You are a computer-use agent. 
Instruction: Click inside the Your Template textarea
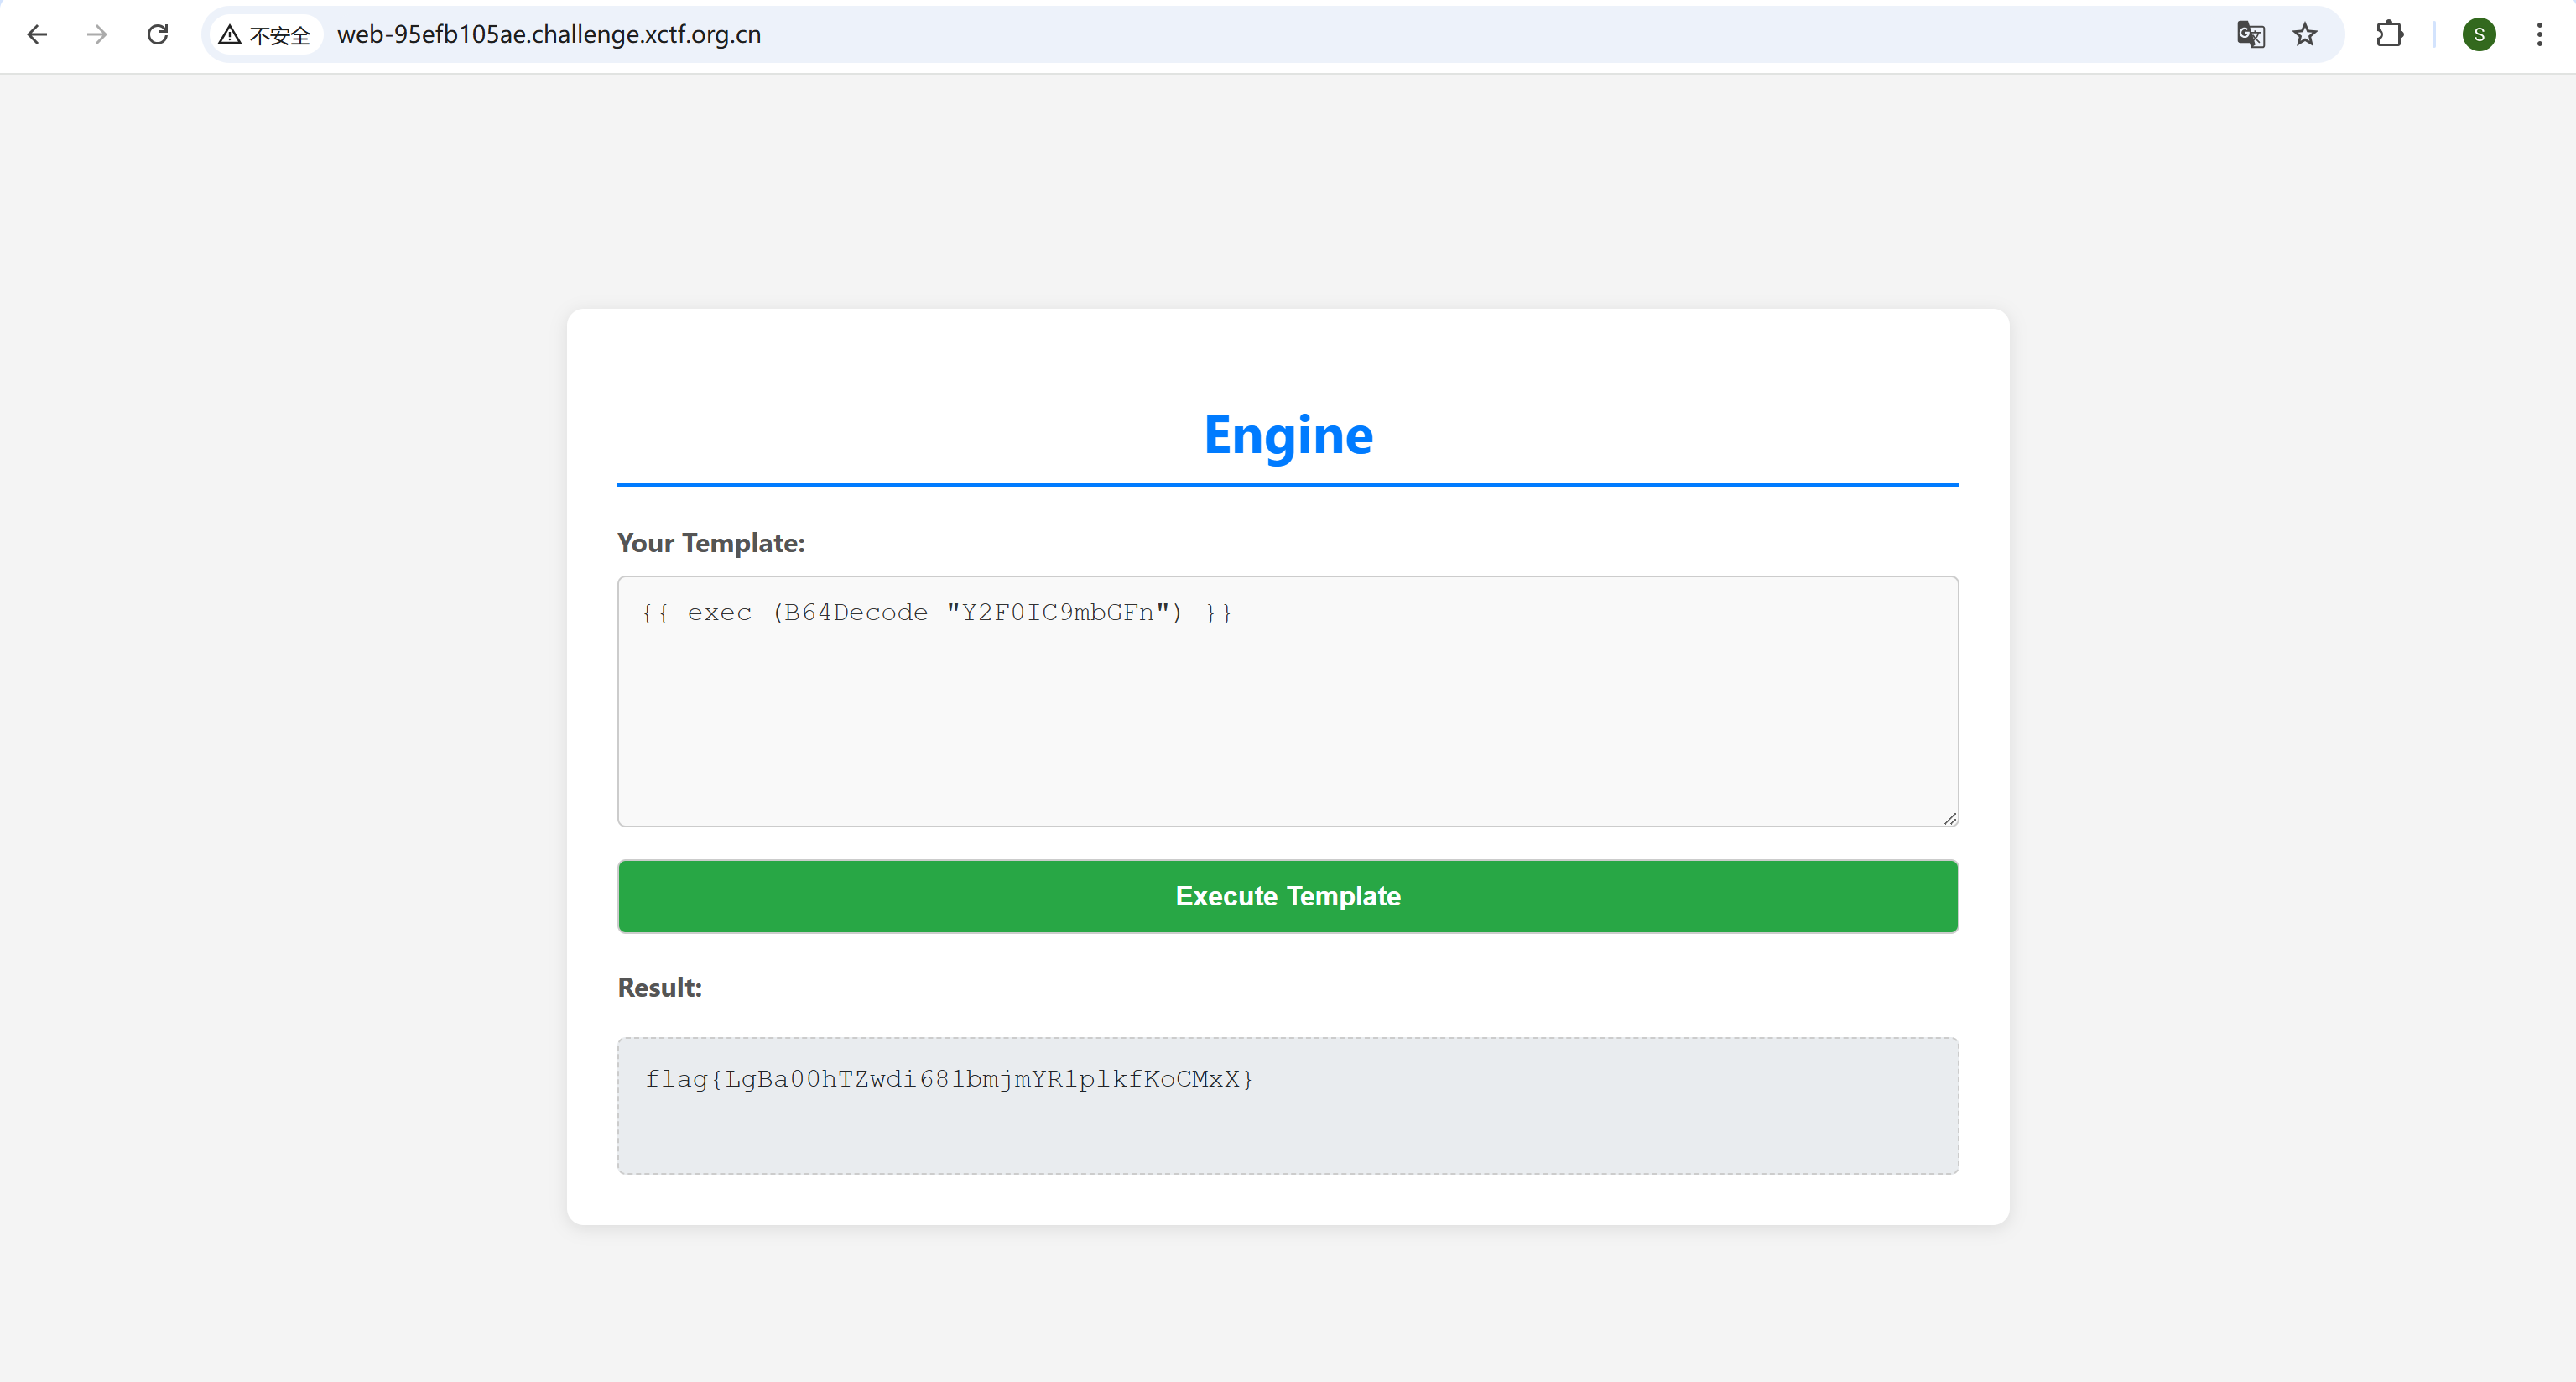1288,701
